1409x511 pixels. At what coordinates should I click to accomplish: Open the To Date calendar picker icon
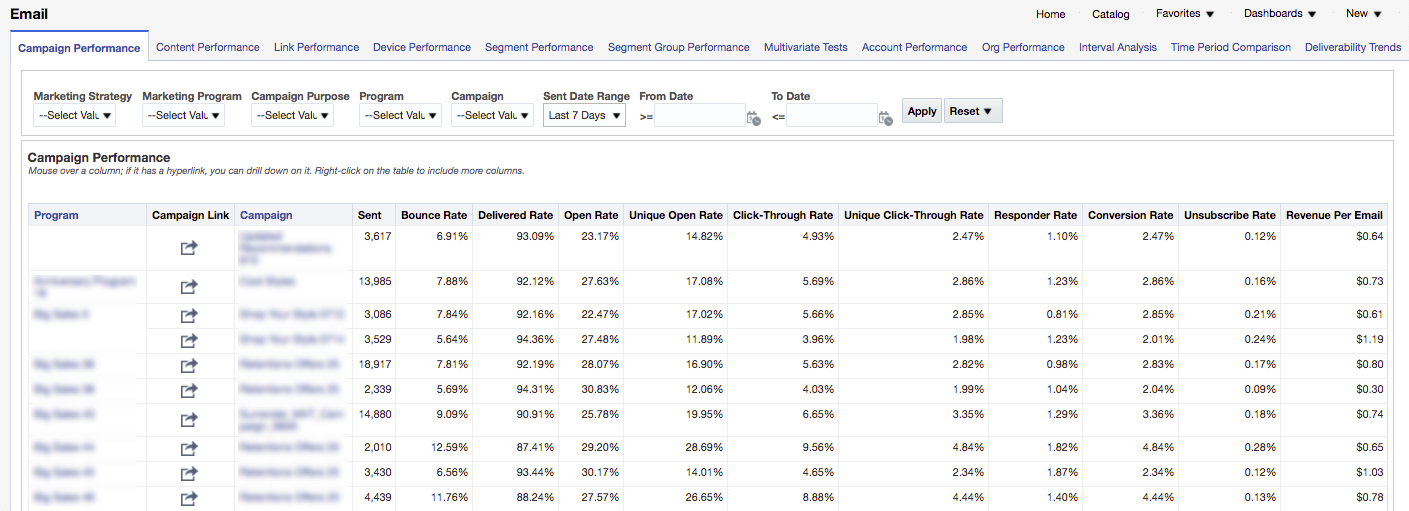coord(885,118)
